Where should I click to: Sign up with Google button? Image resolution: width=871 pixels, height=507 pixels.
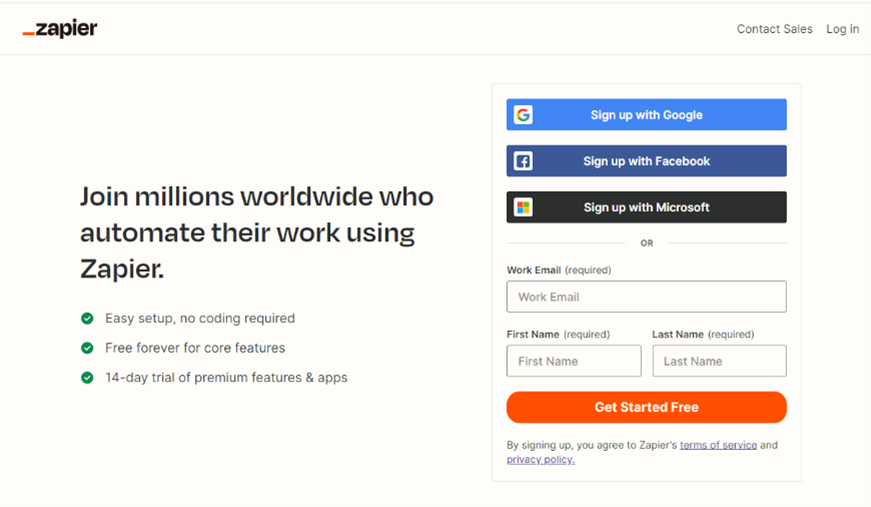pyautogui.click(x=647, y=114)
